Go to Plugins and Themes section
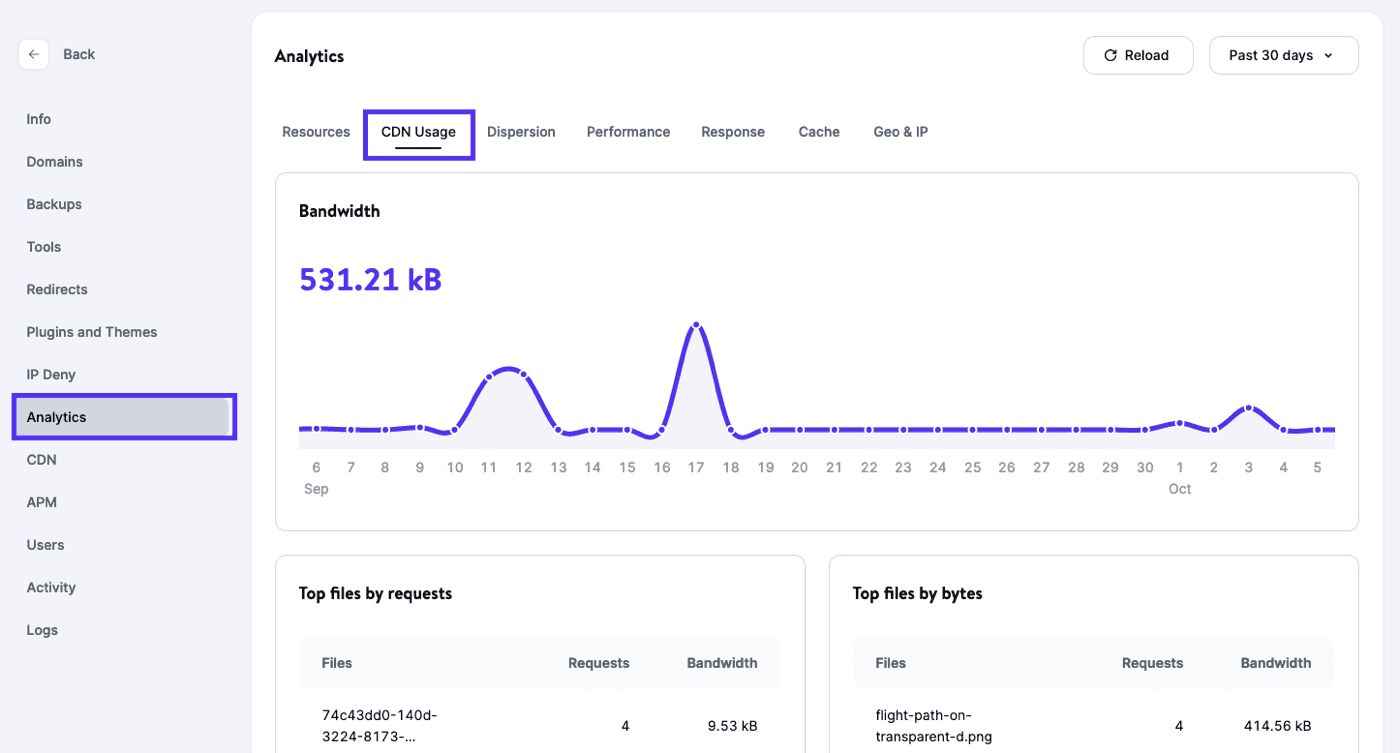This screenshot has width=1400, height=753. [x=91, y=331]
